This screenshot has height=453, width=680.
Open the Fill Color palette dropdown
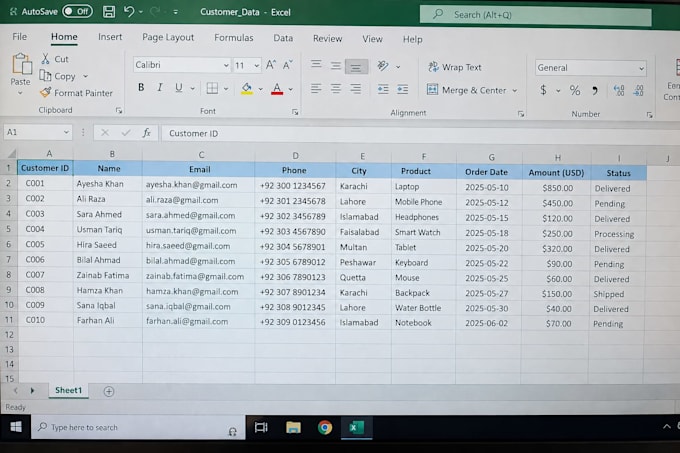click(261, 89)
